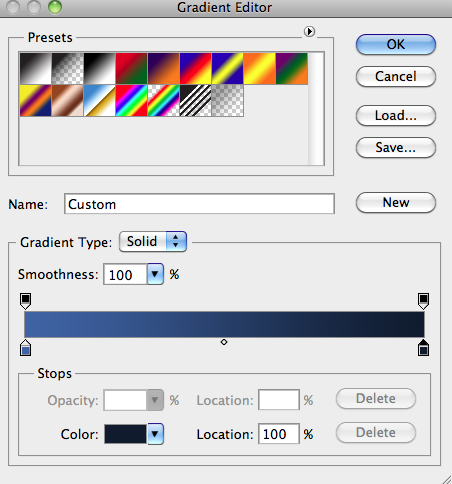Click the color stop Location field
452x484 pixels.
click(x=279, y=434)
